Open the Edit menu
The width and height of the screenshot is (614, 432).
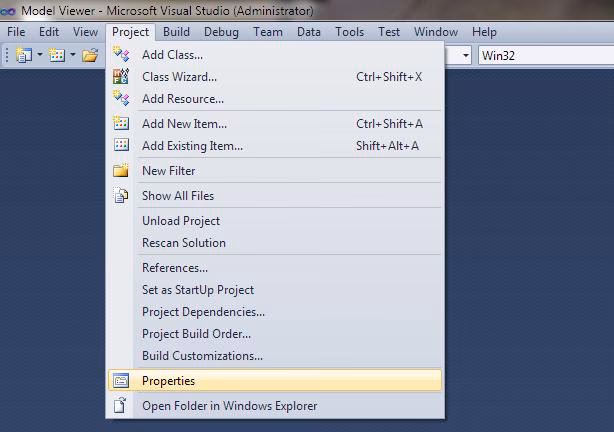tap(49, 32)
